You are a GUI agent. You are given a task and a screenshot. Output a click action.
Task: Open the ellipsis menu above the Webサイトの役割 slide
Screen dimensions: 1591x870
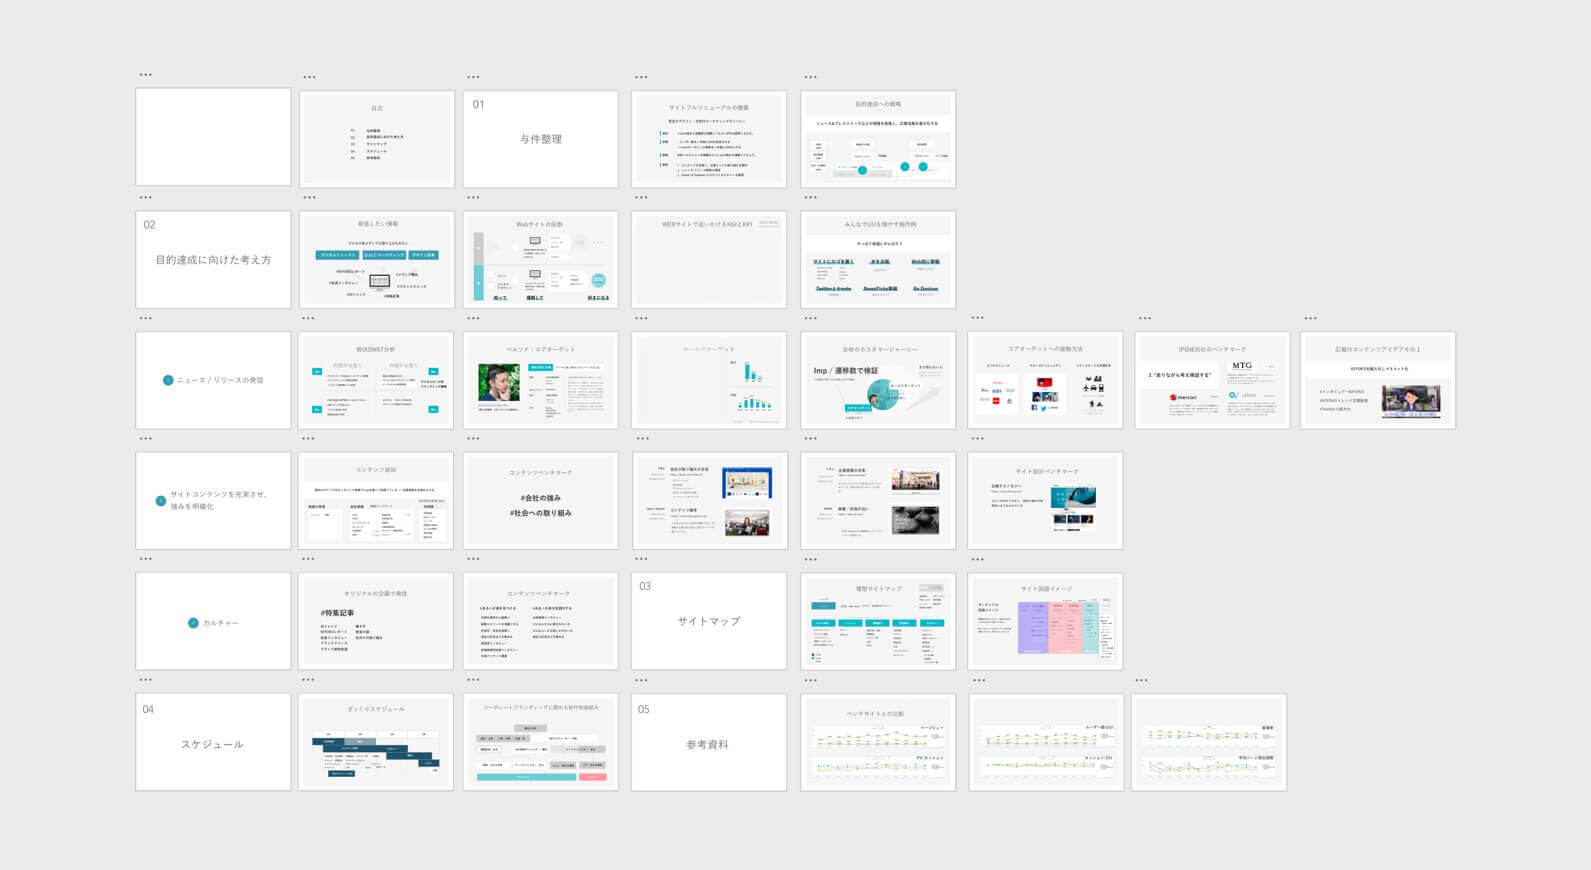point(473,197)
